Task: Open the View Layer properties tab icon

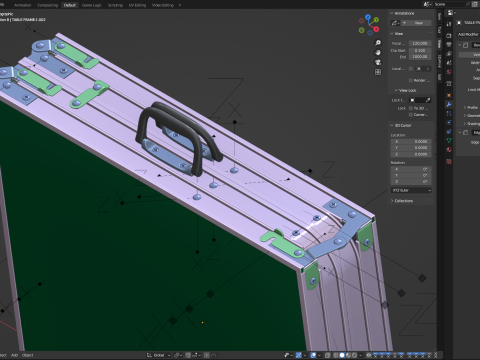Action: click(x=449, y=54)
